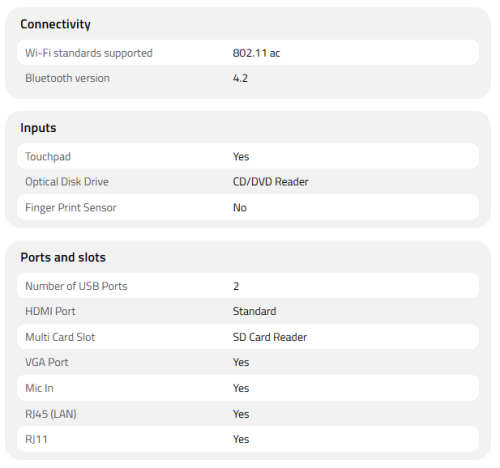The width and height of the screenshot is (500, 468).
Task: Select the Touchpad row label
Action: coord(48,156)
